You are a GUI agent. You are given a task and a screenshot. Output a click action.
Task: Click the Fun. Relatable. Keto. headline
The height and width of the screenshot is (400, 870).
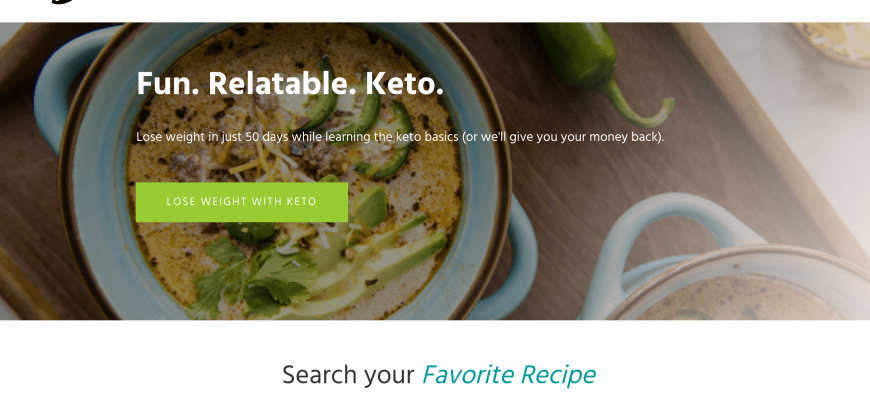[290, 85]
